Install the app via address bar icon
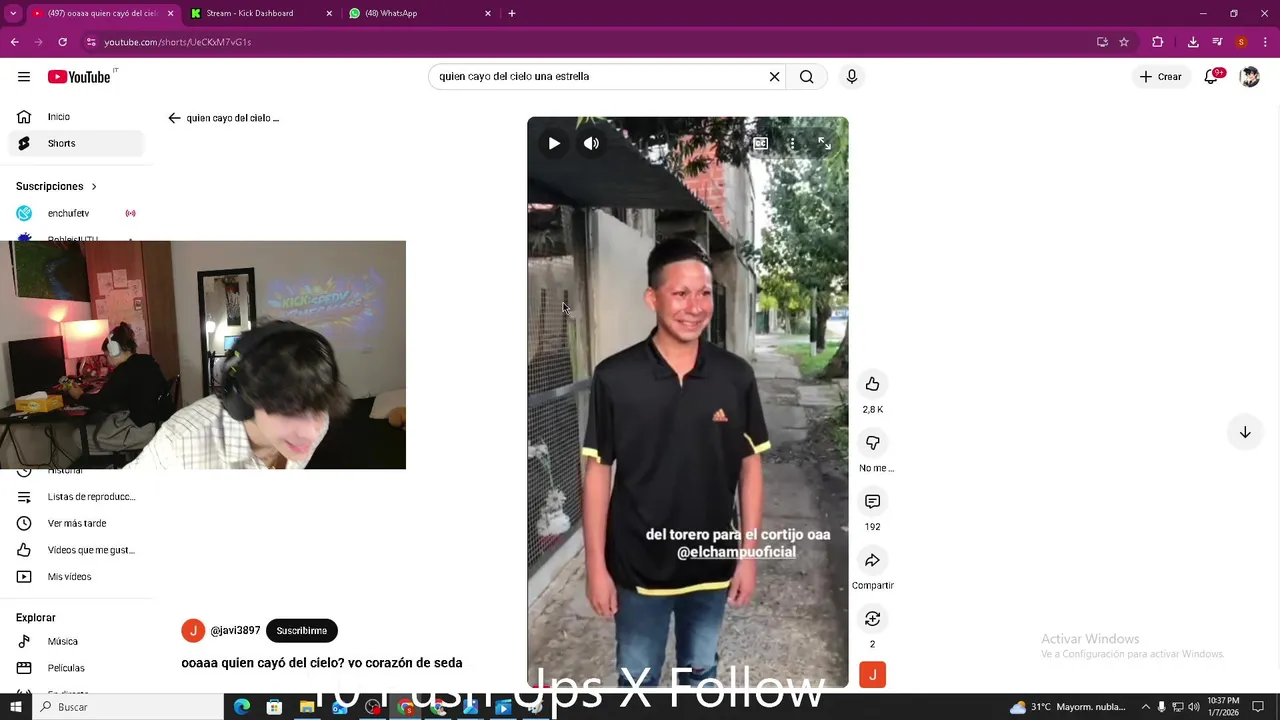The image size is (1280, 720). click(1102, 42)
